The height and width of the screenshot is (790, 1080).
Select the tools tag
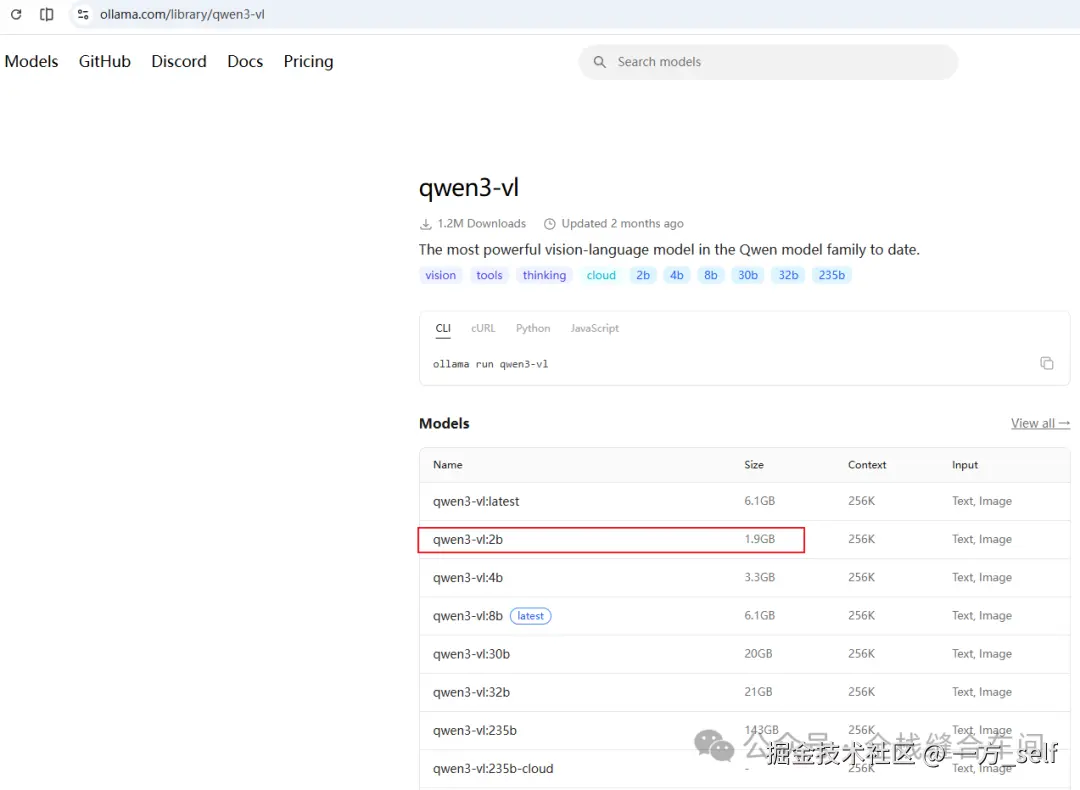[x=490, y=275]
